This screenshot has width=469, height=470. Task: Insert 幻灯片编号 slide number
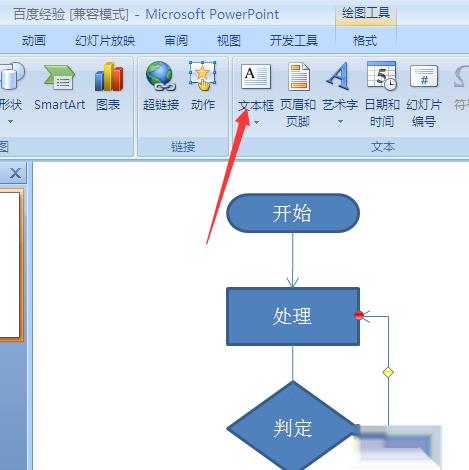point(424,76)
